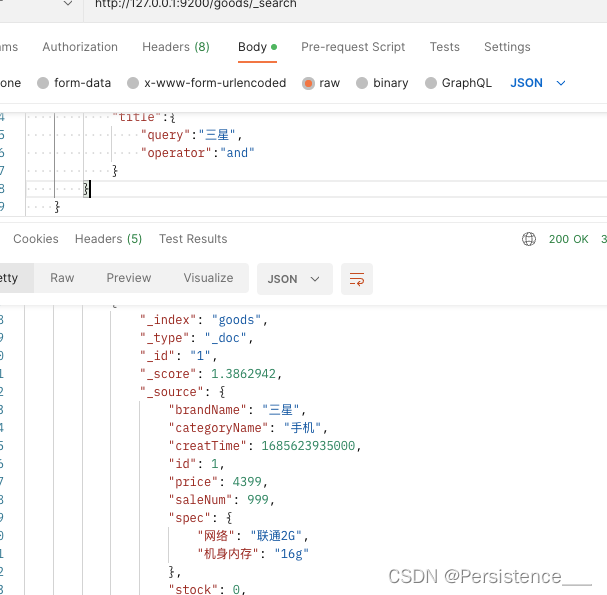Click the "brandName" response line
The image size is (607, 595).
coord(237,410)
